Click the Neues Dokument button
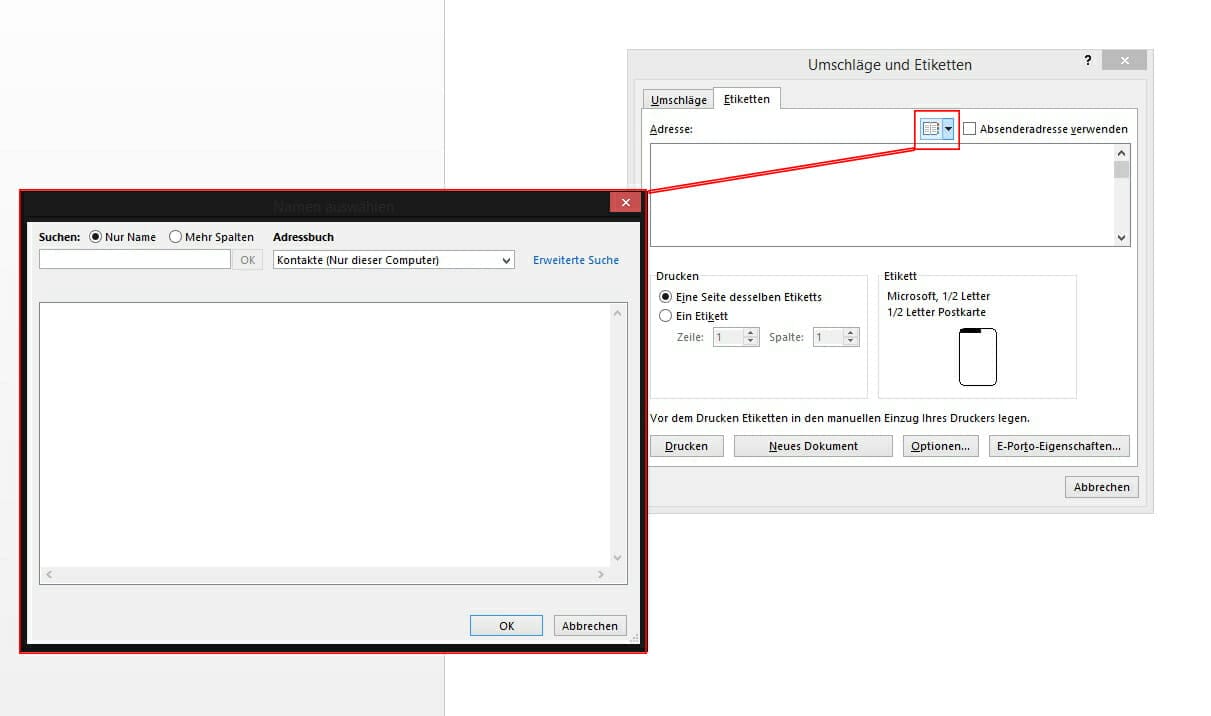 tap(813, 446)
